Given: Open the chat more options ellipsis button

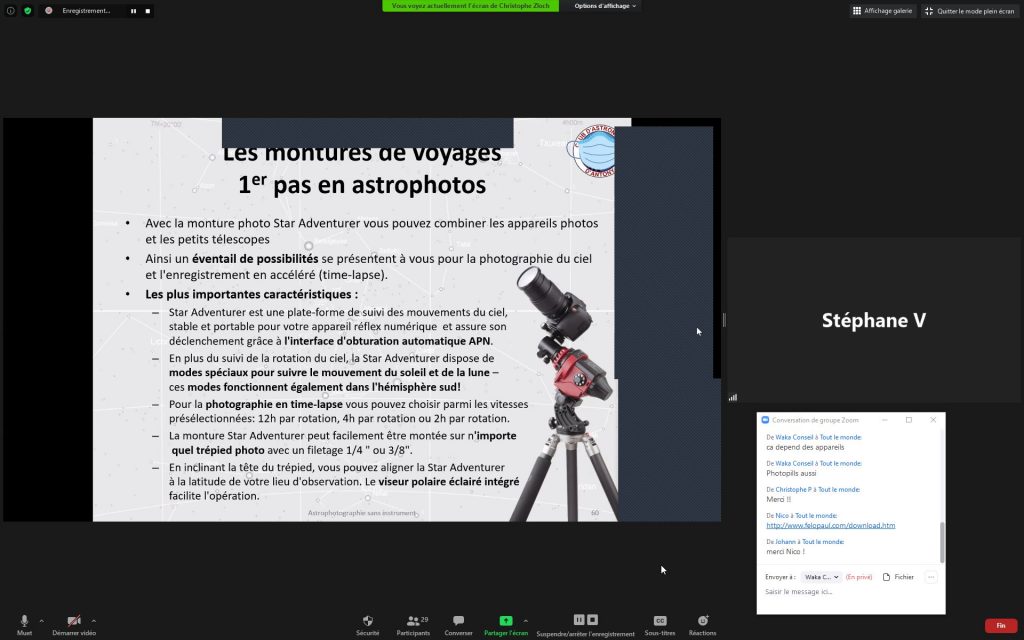Looking at the screenshot, I should (931, 577).
